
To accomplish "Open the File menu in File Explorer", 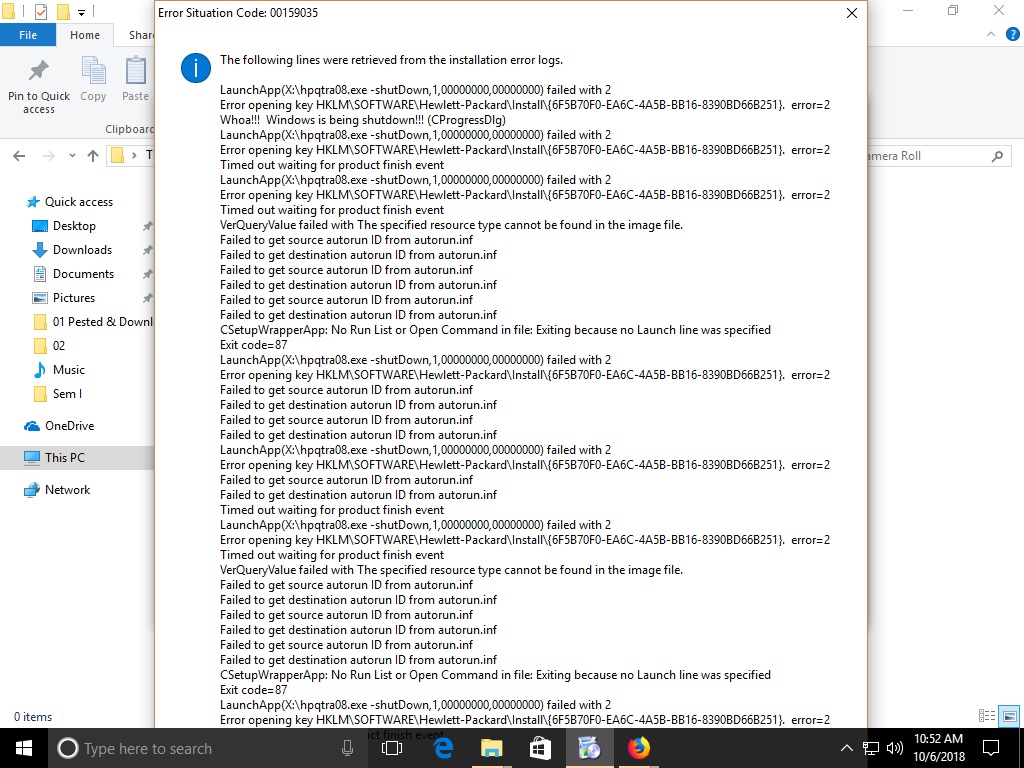I will [28, 35].
